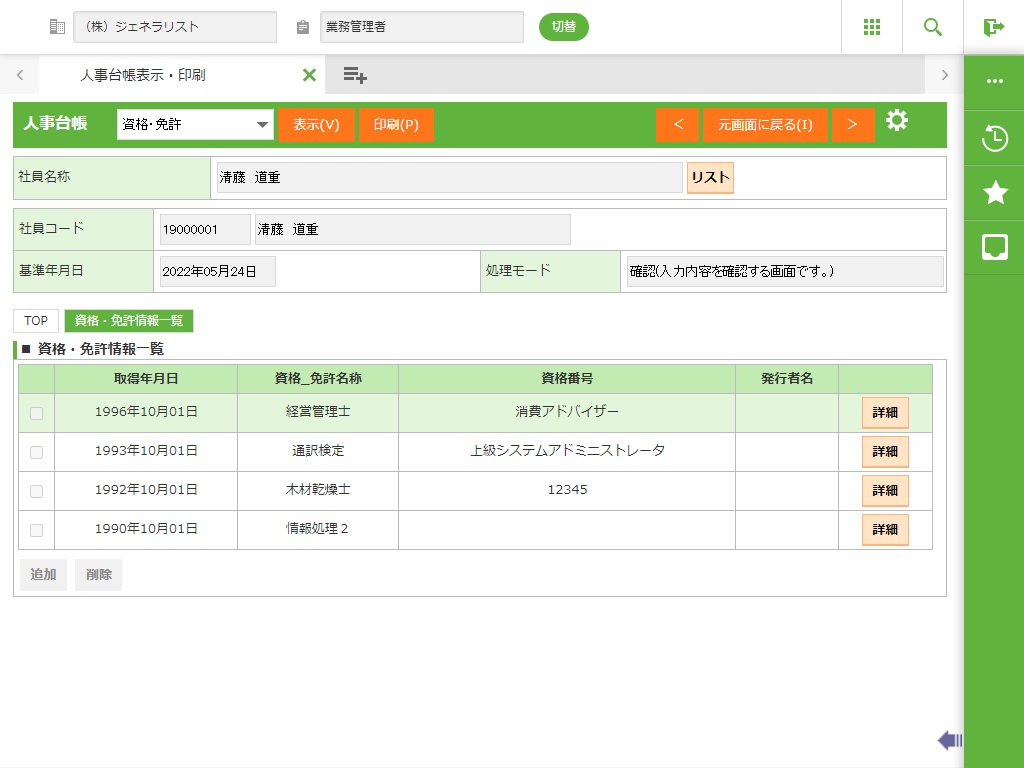Click the logout icon at top right
The image size is (1024, 768).
[x=993, y=27]
